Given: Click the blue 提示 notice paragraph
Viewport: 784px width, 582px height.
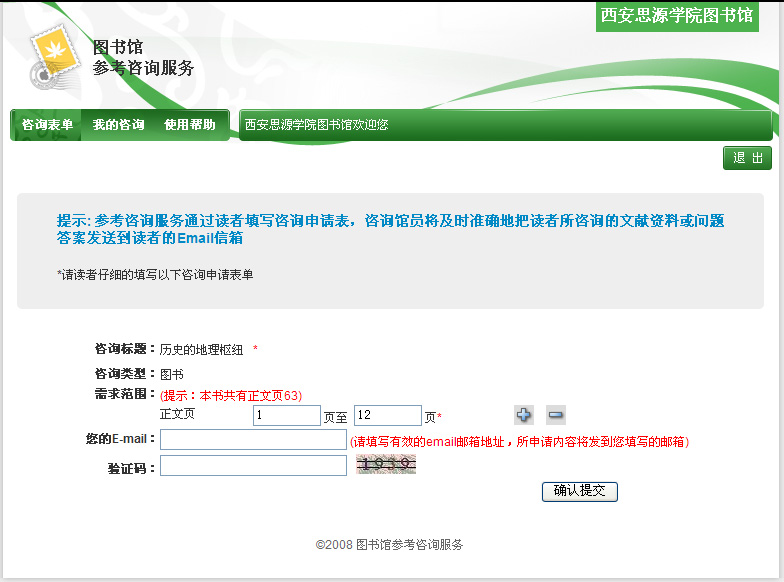Looking at the screenshot, I should coord(390,229).
